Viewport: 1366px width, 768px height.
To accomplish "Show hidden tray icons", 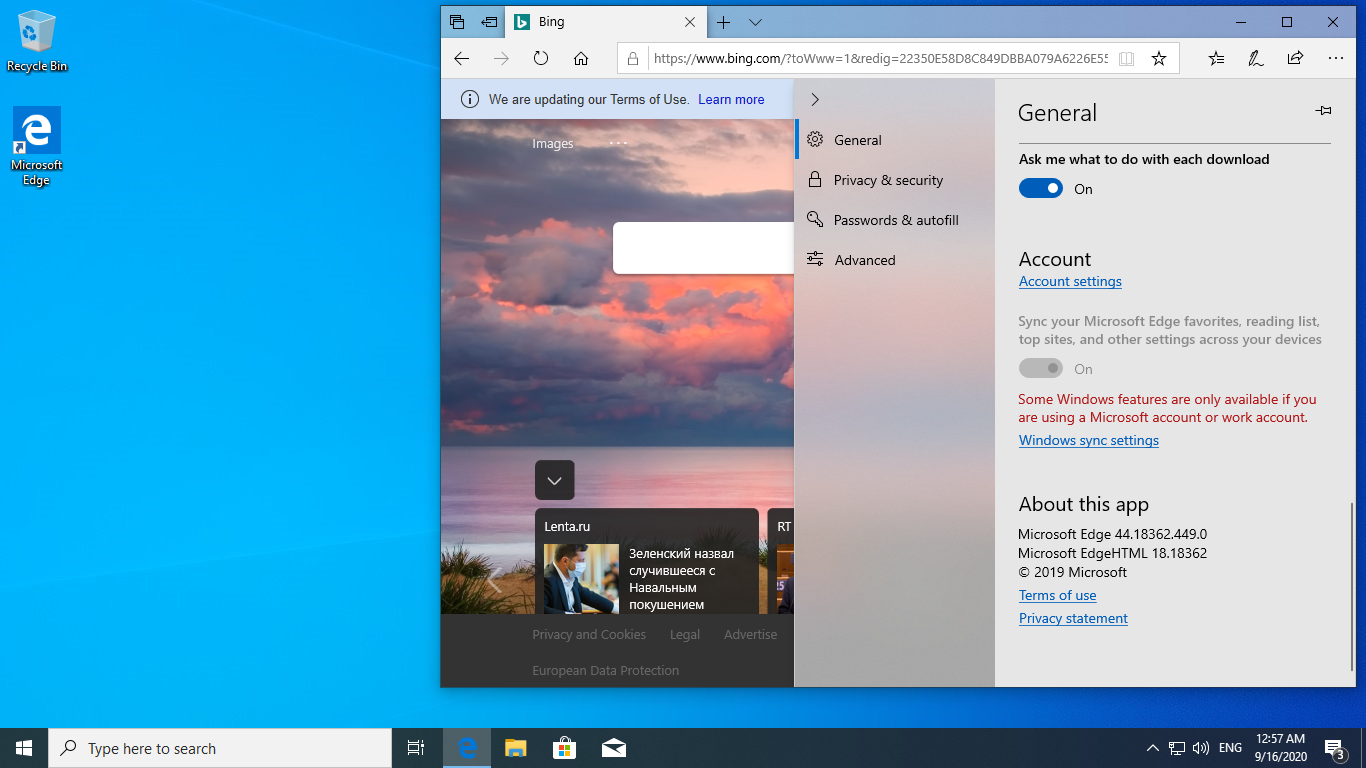I will pos(1153,748).
